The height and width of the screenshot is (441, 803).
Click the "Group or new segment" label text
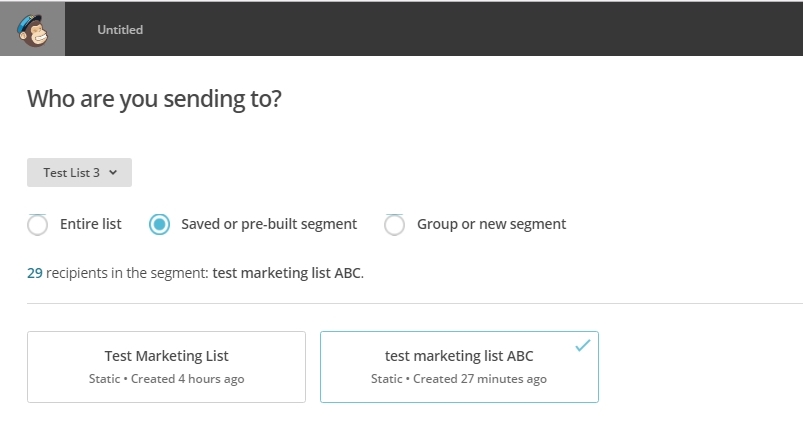click(491, 224)
